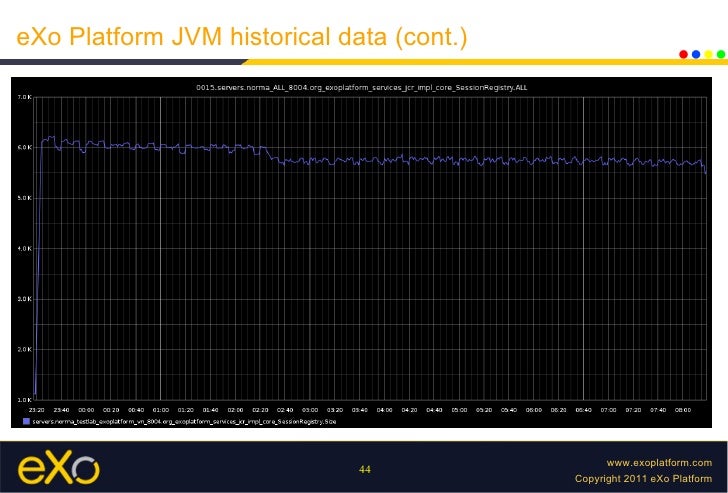Click the 02:40 time label on x-axis

(x=285, y=410)
